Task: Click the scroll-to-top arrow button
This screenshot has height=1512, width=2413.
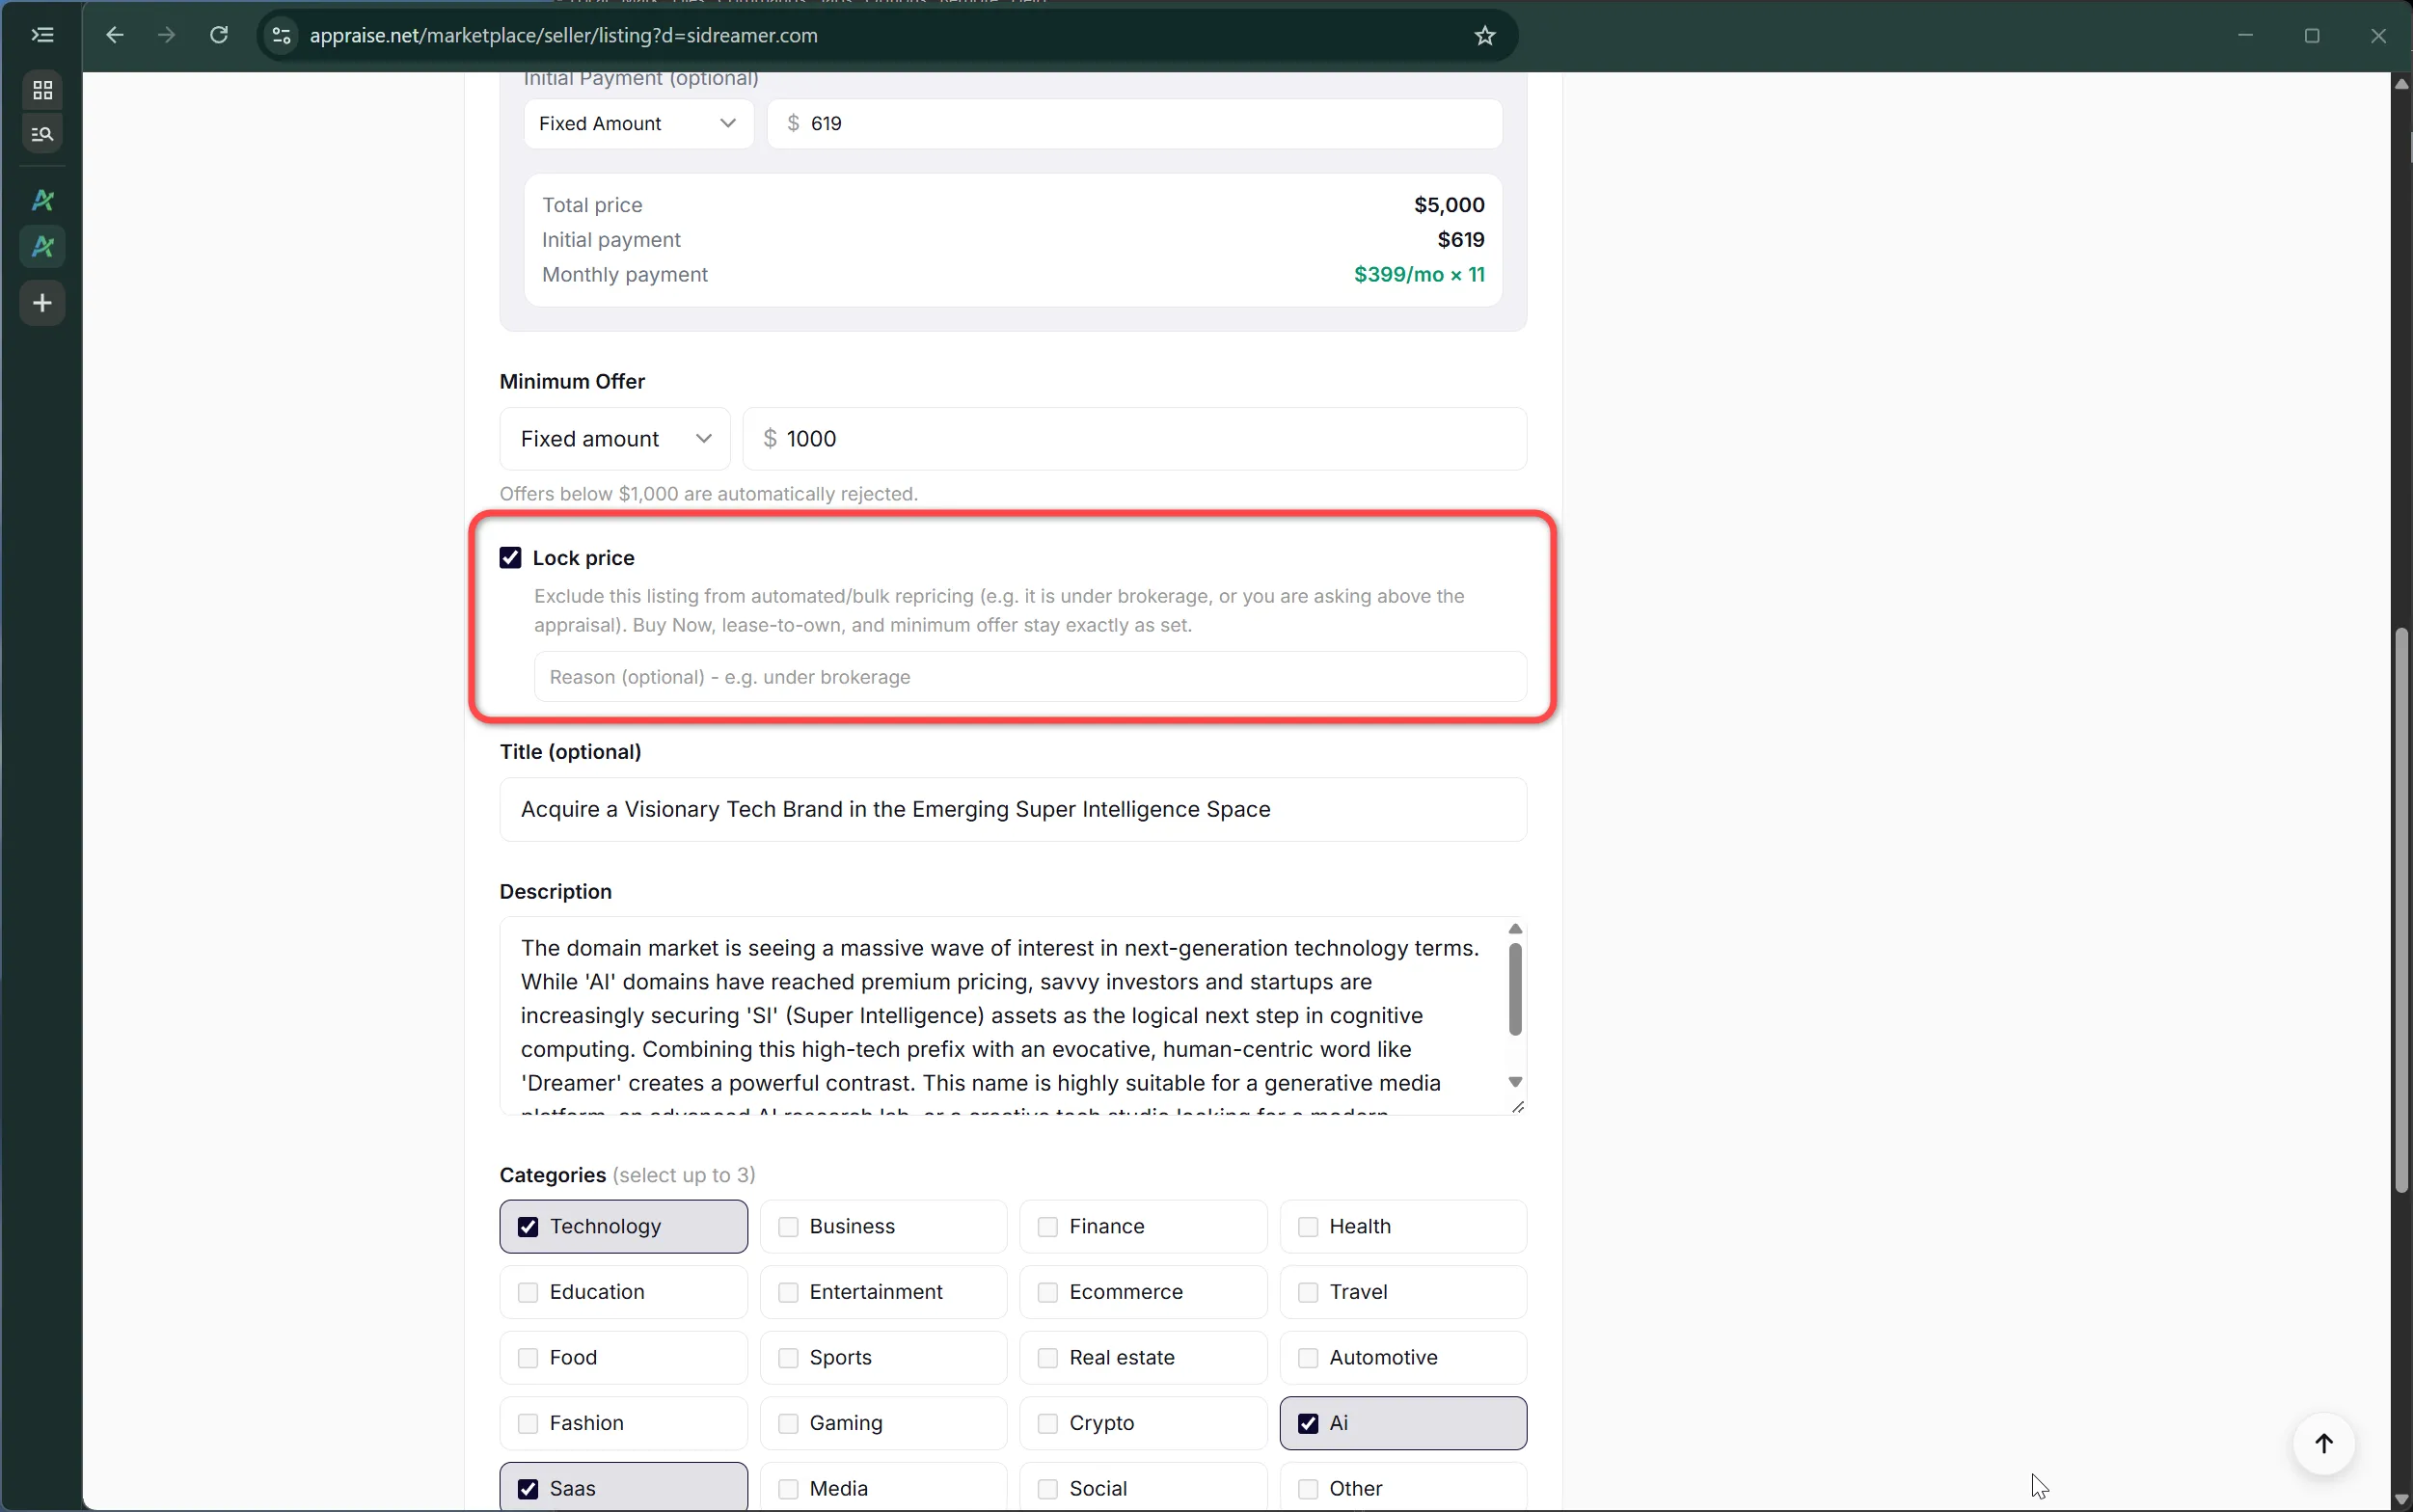Action: click(x=2323, y=1443)
